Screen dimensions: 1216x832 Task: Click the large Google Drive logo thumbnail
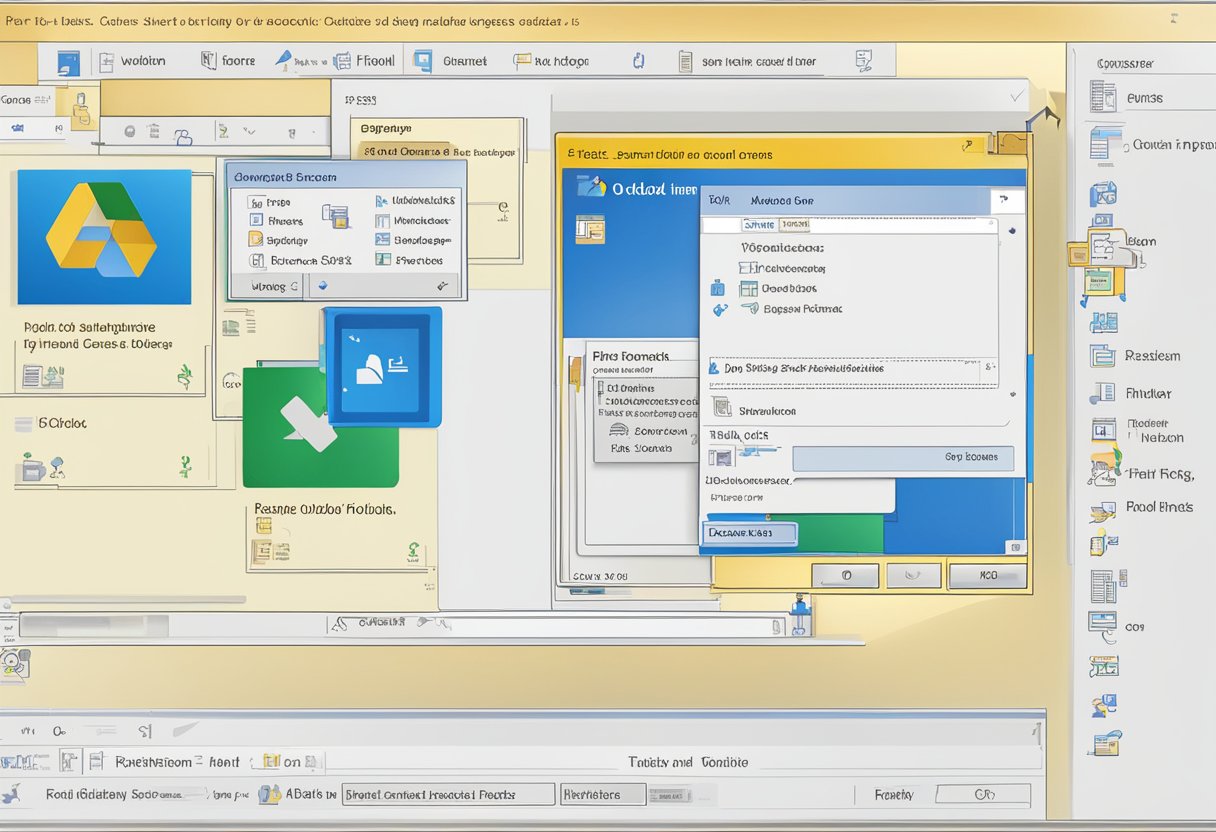point(104,237)
